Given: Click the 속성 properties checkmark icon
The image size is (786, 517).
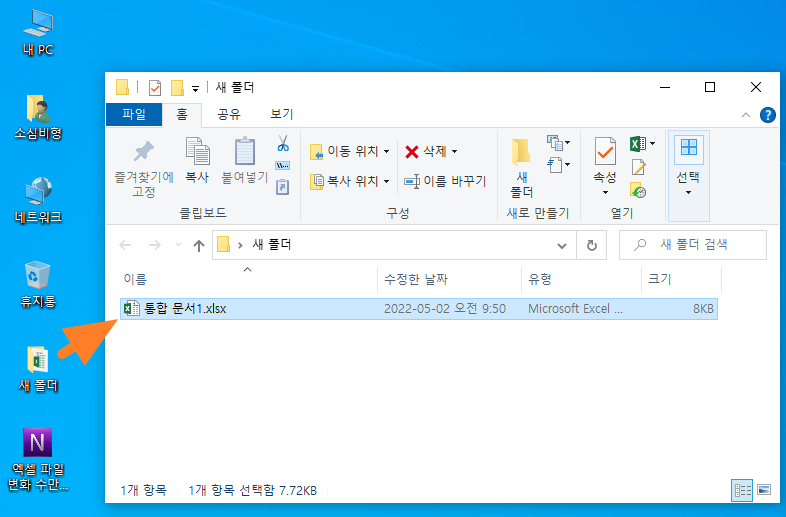Looking at the screenshot, I should 605,151.
